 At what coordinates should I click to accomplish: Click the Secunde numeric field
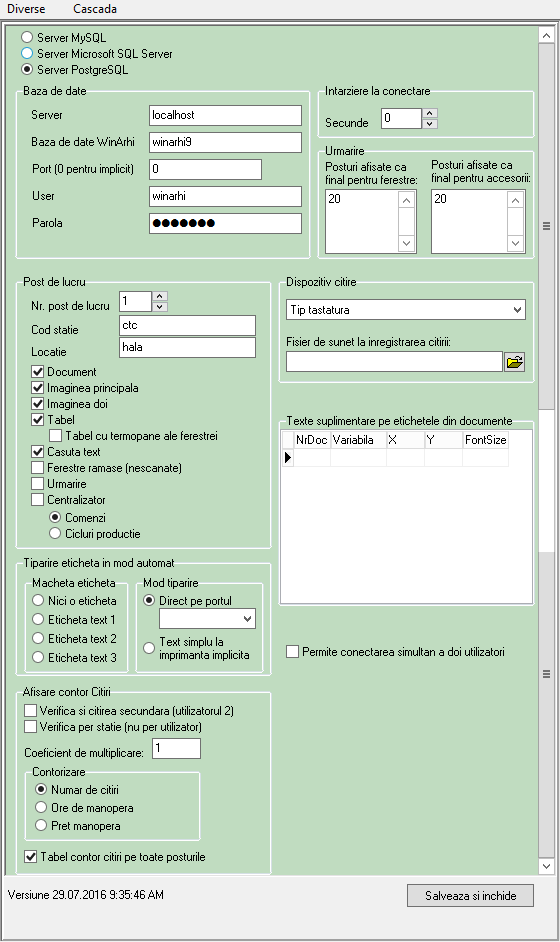point(401,118)
